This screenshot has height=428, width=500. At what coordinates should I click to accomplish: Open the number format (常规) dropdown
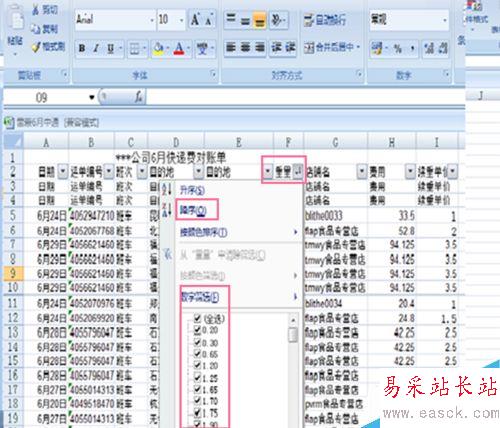pos(445,20)
